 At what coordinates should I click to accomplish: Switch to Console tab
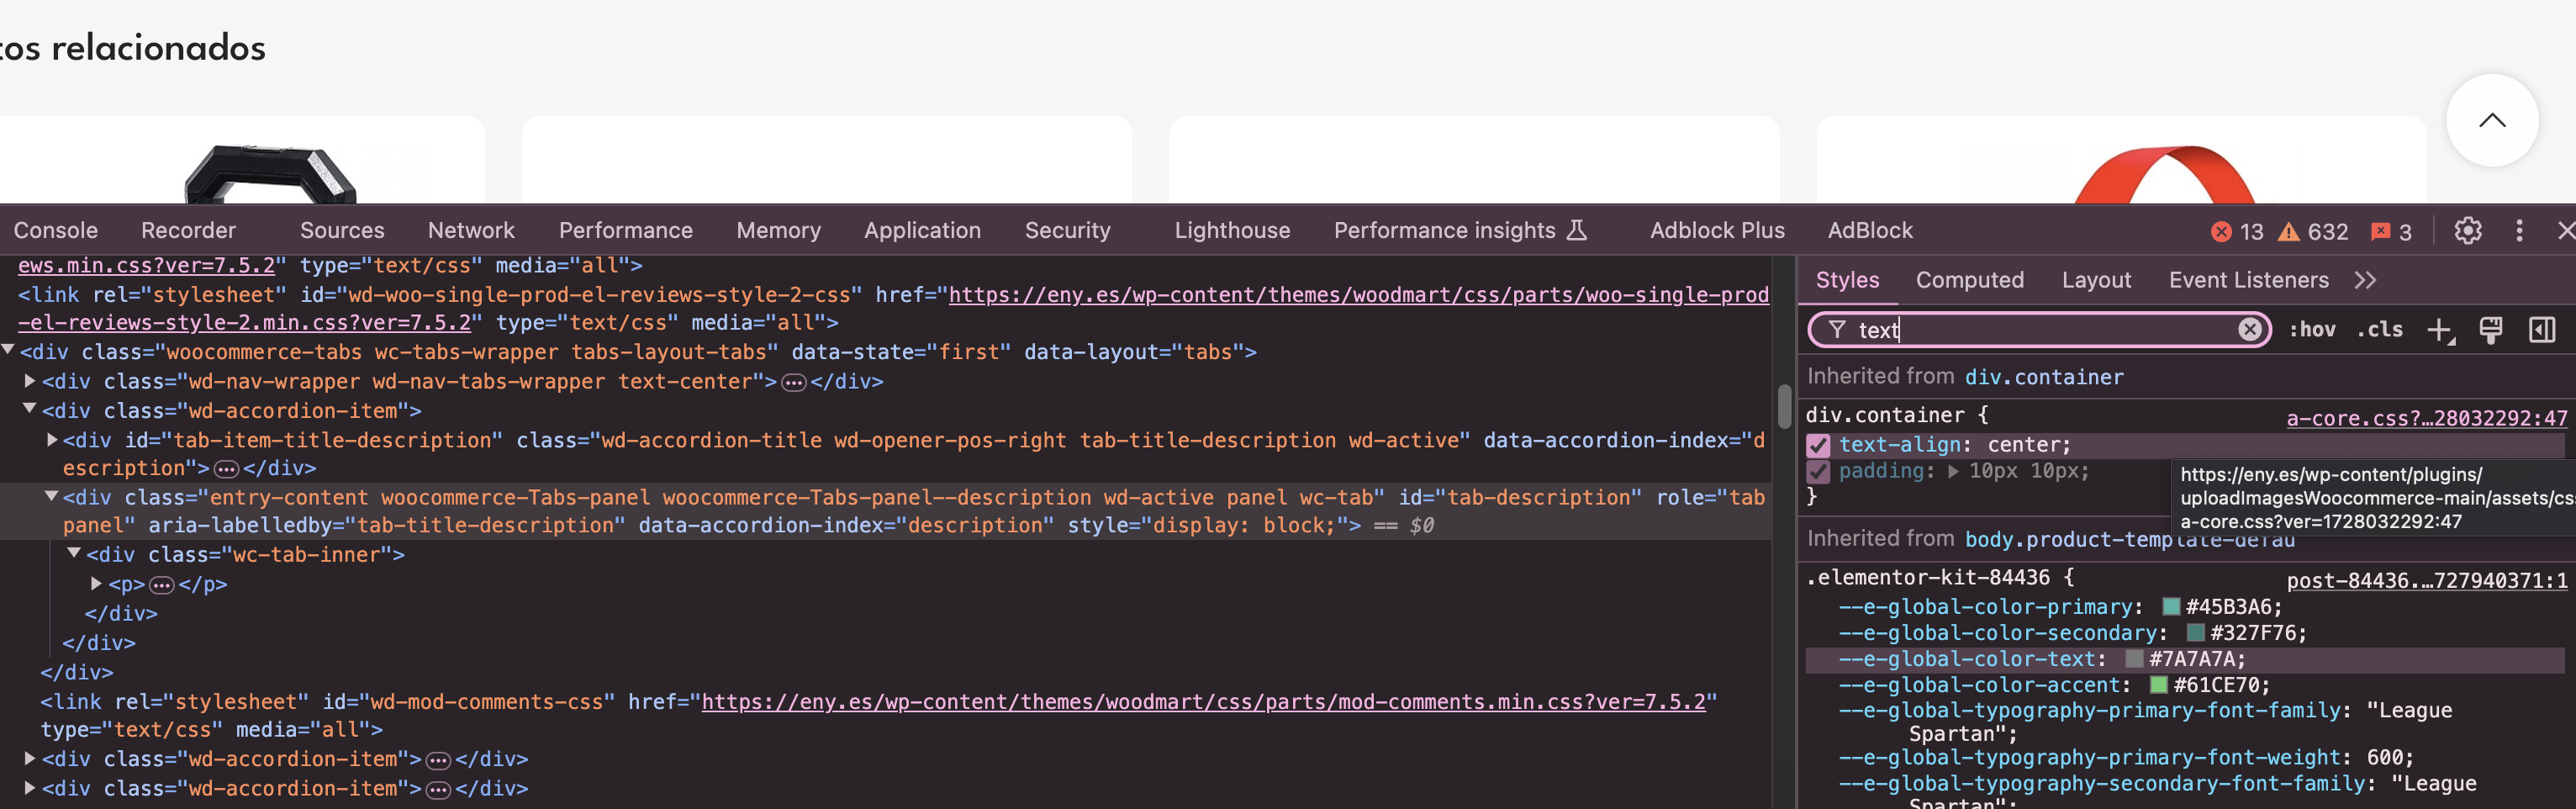tap(56, 231)
